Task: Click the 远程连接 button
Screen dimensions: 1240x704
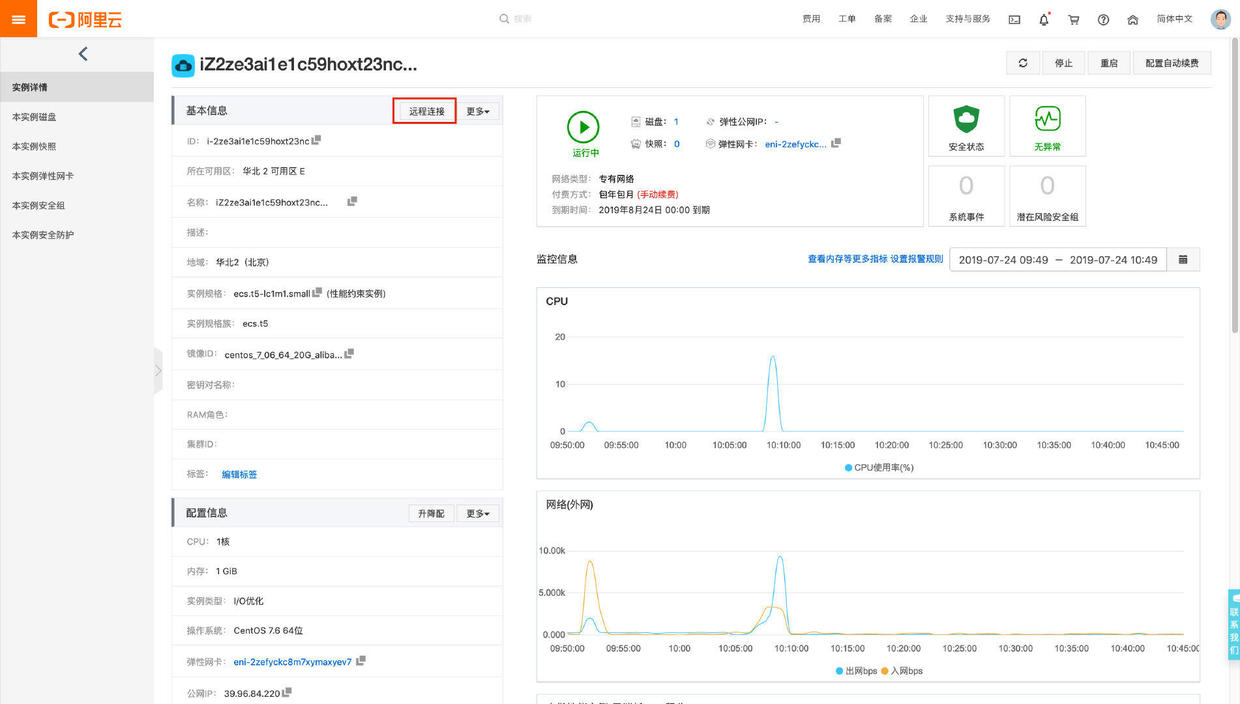Action: 426,111
